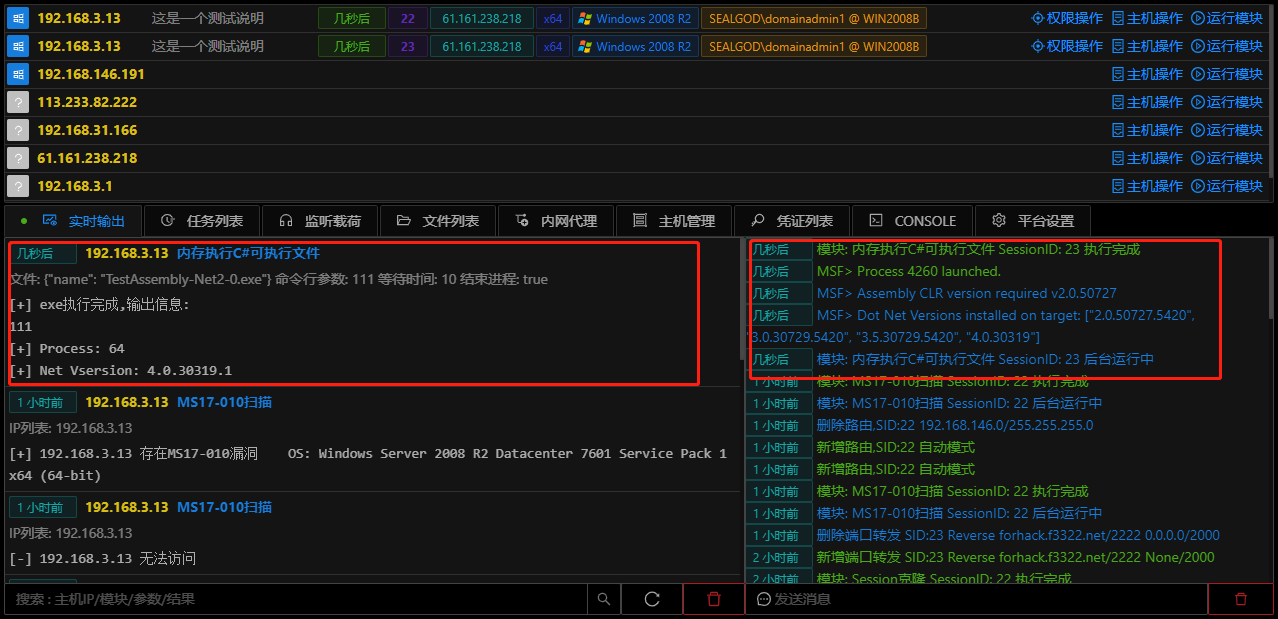The image size is (1278, 619).
Task: Click log '删除端口转发 SID:23 Reverse' entry
Action: (x=1018, y=535)
